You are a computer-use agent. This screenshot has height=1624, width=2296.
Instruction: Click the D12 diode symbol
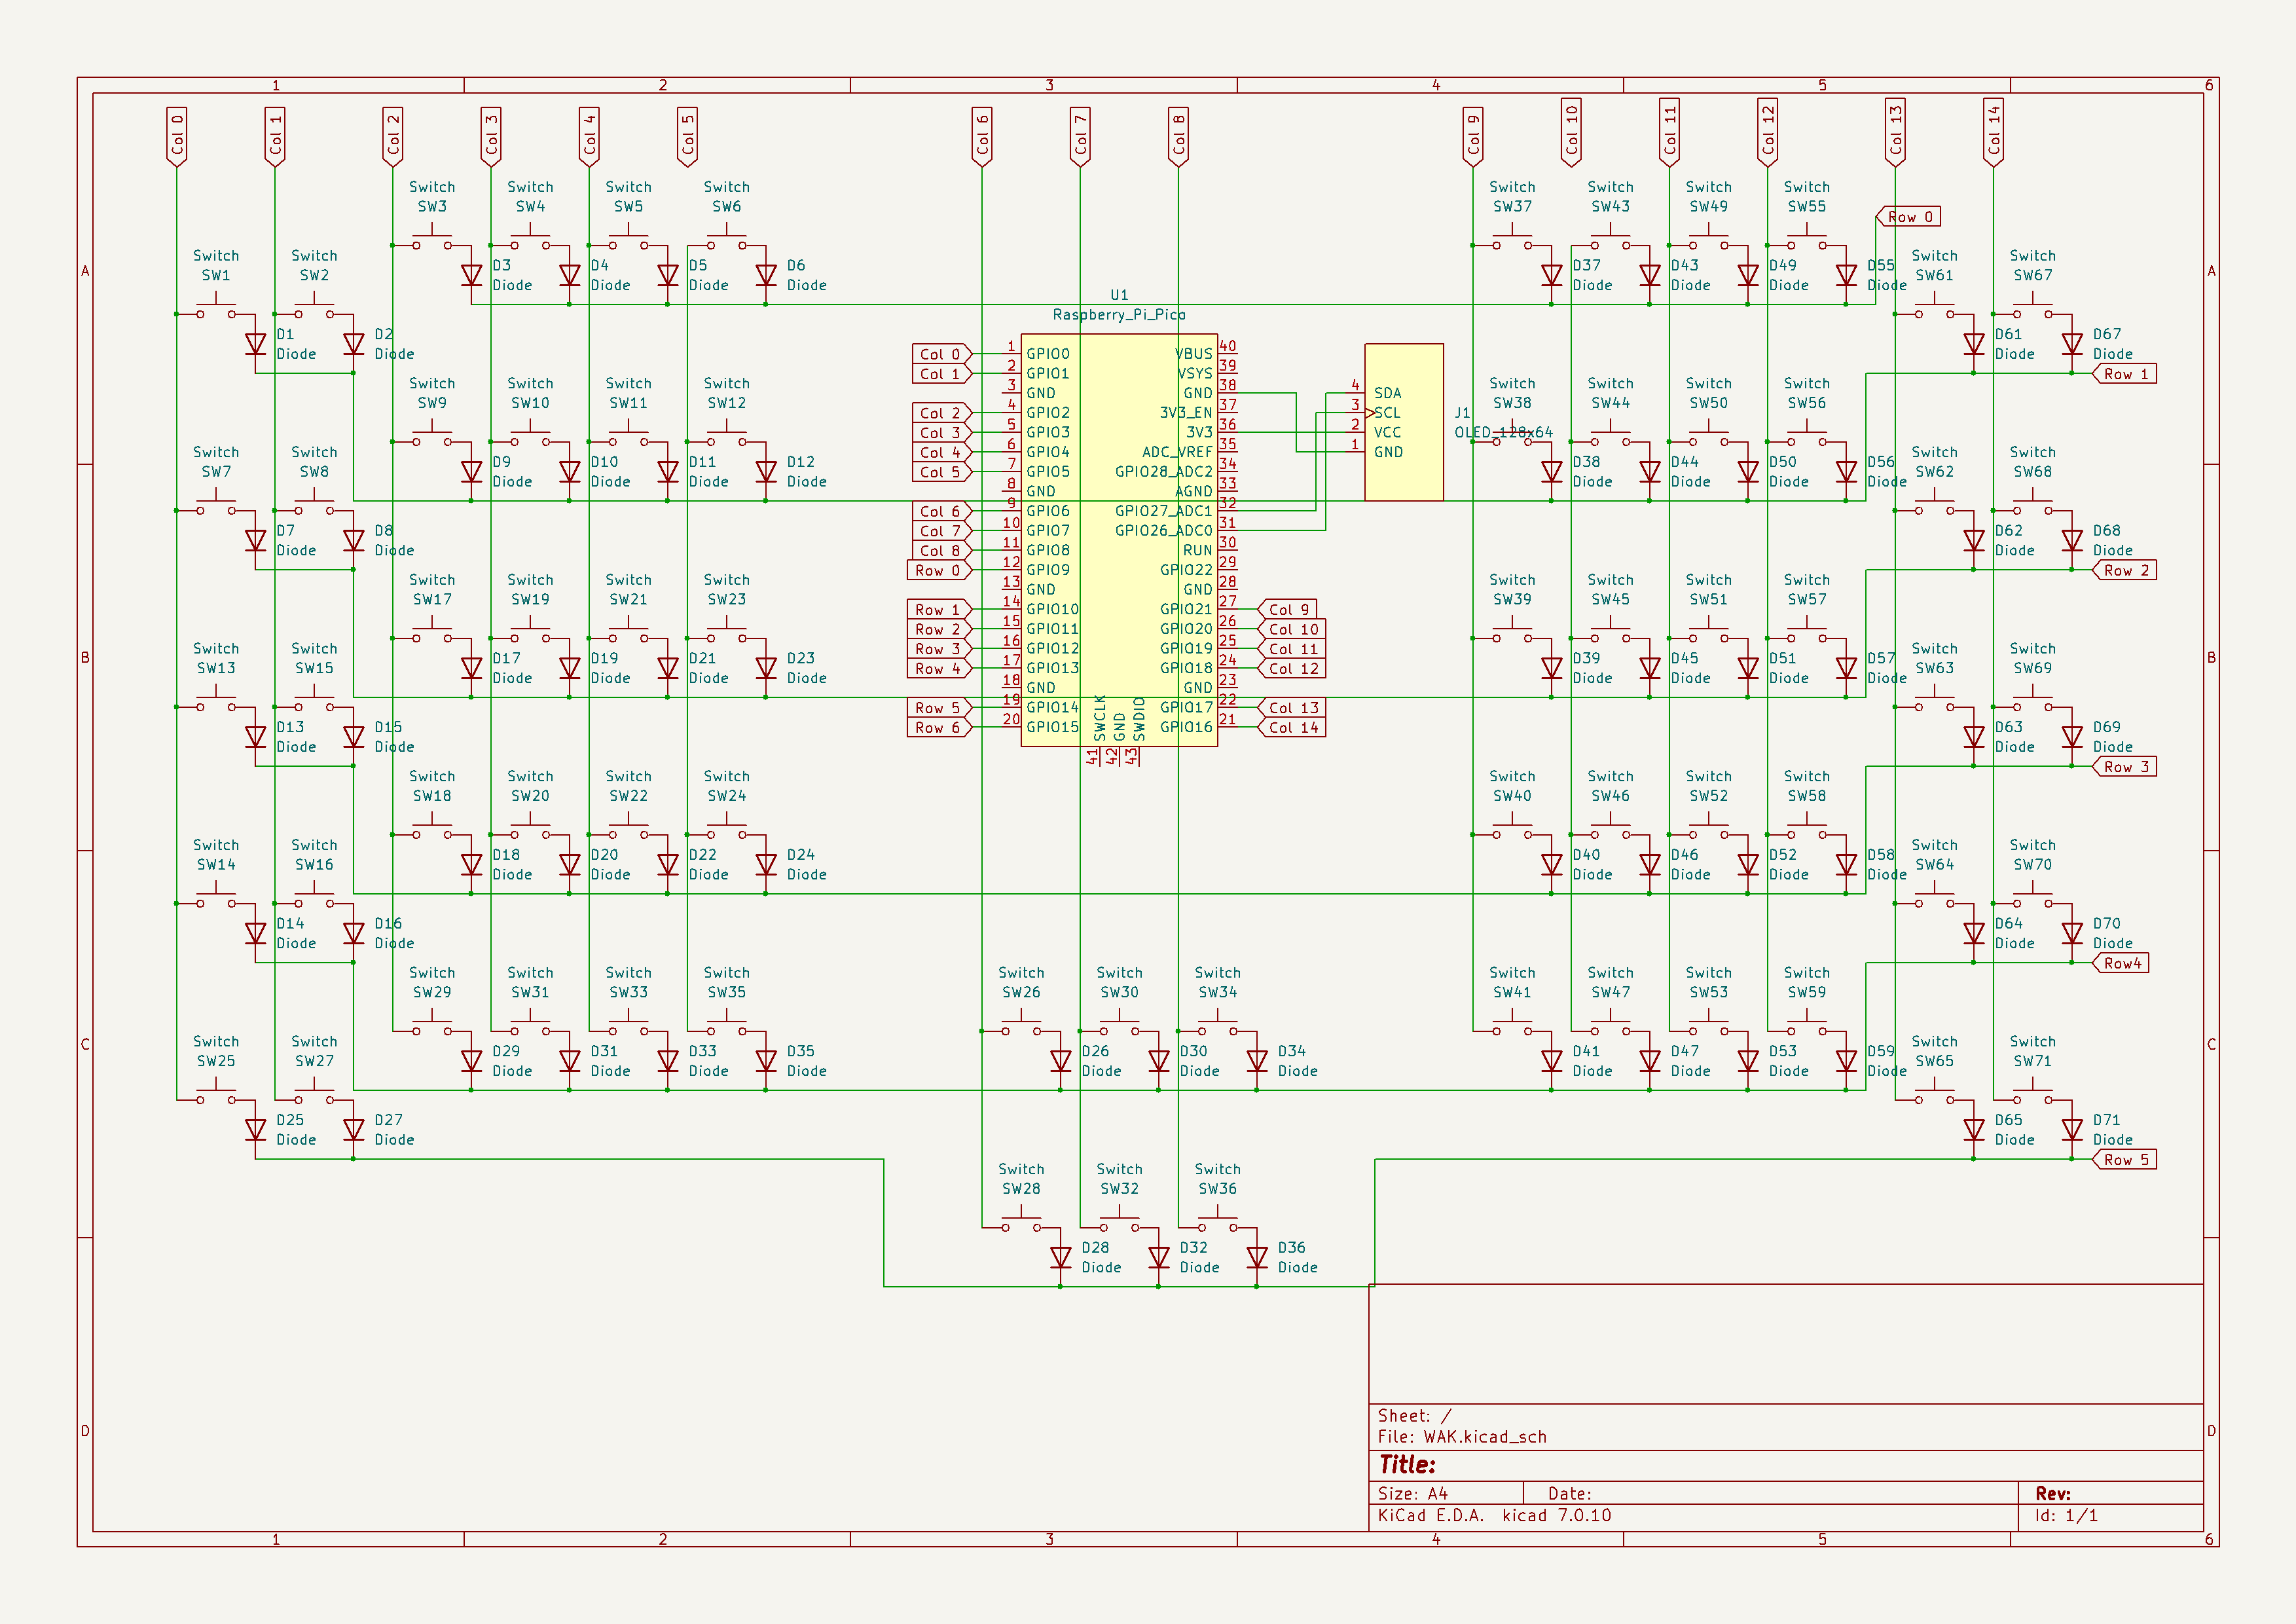pyautogui.click(x=766, y=472)
